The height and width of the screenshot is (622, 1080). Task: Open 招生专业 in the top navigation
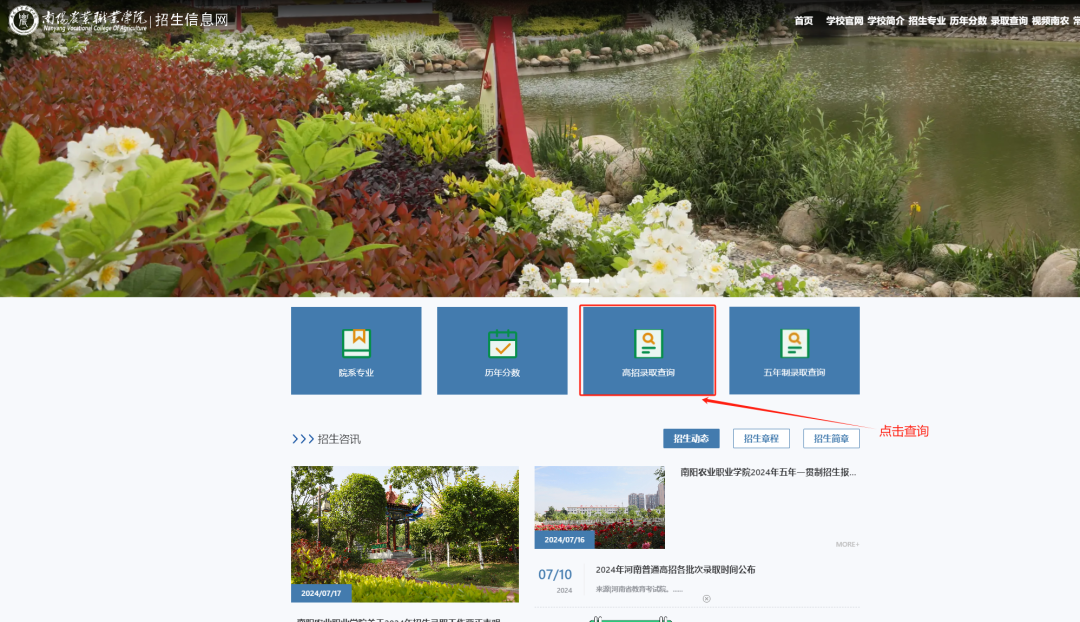pyautogui.click(x=927, y=21)
